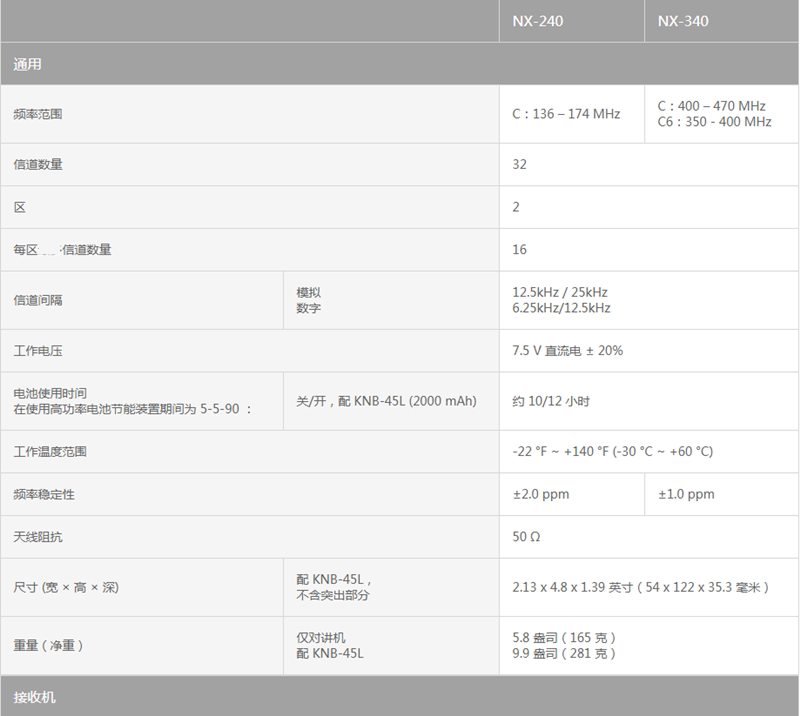800x716 pixels.
Task: Select the 通用 section header
Action: [27, 64]
